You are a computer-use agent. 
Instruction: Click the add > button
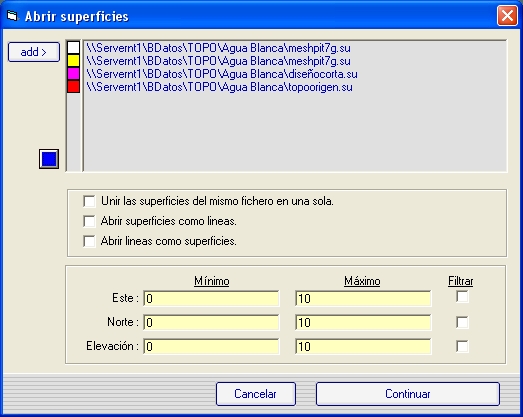[34, 52]
